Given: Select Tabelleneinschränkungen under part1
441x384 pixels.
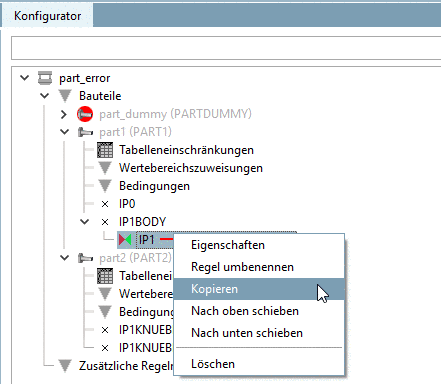Looking at the screenshot, I should click(x=186, y=150).
